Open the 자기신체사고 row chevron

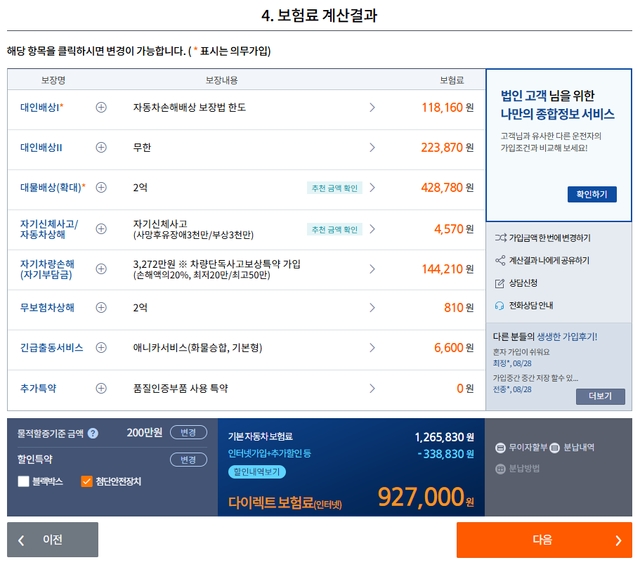372,229
